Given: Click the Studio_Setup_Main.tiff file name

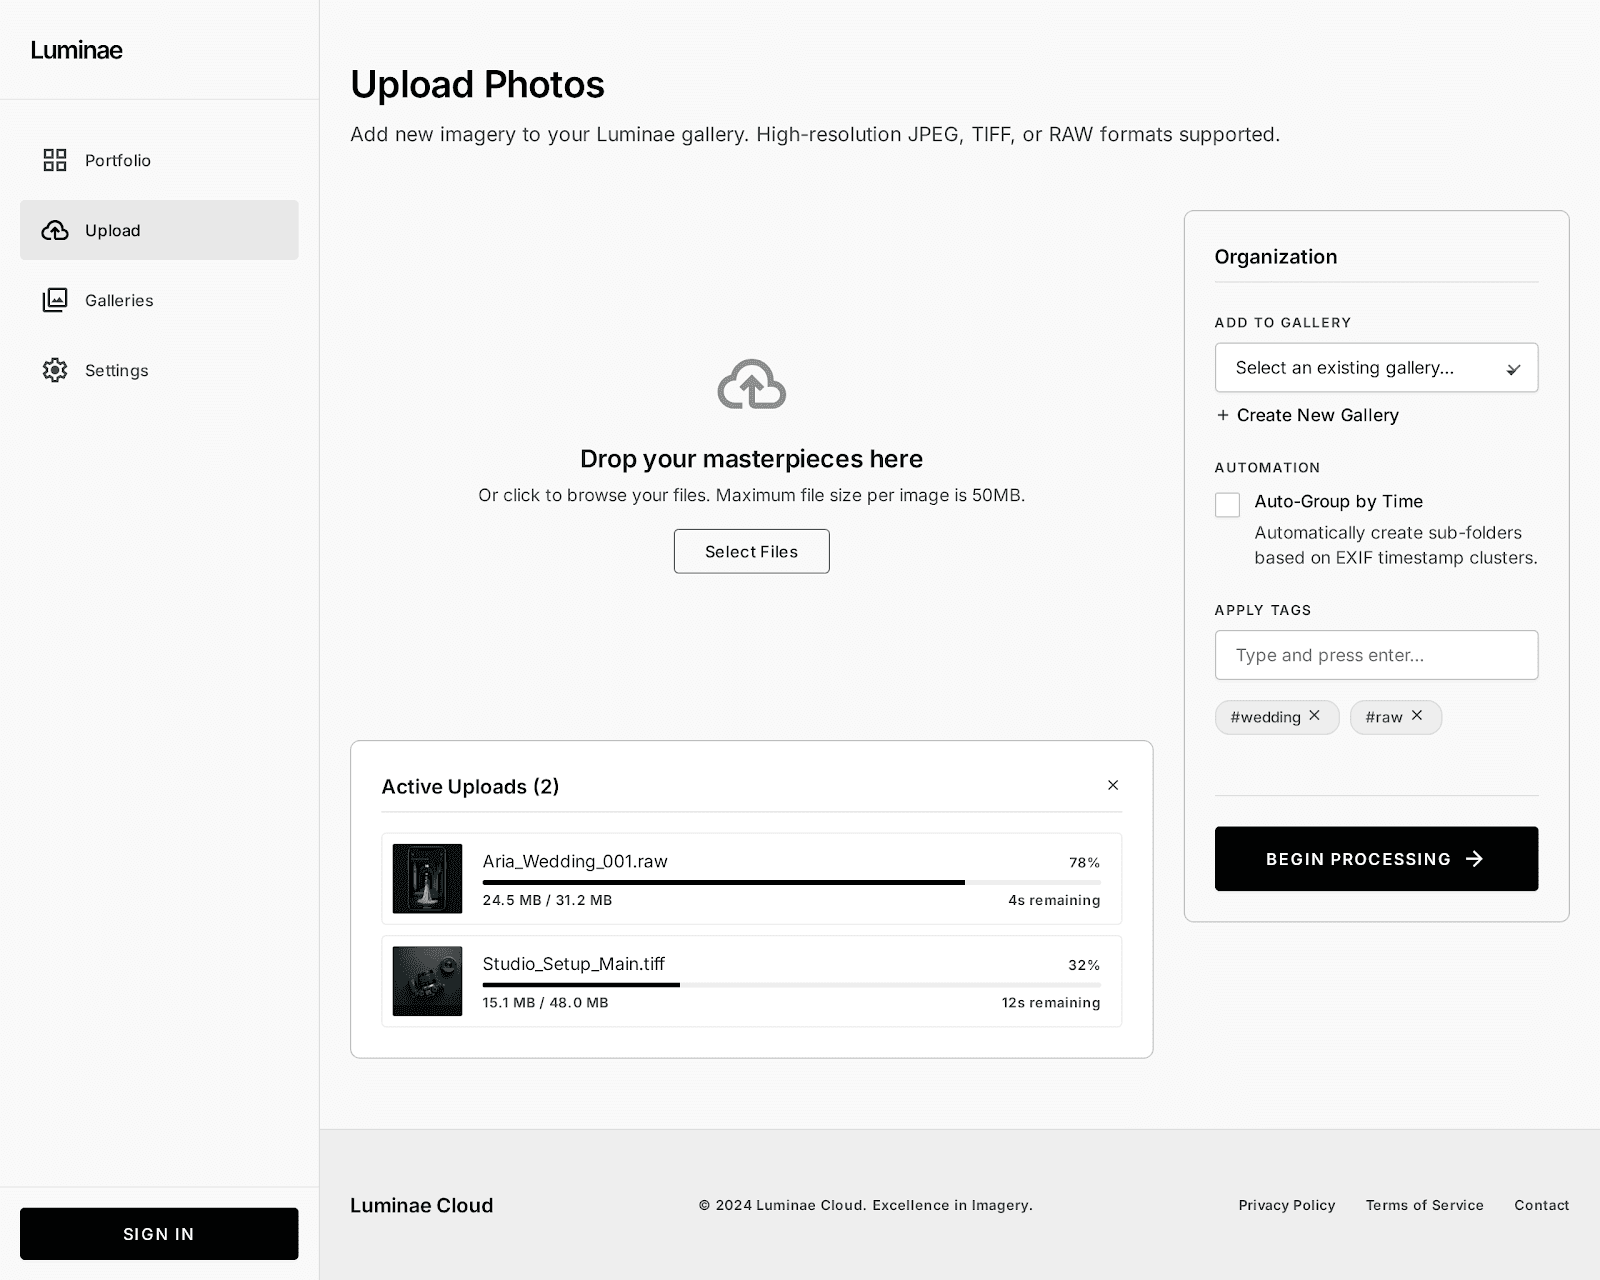Looking at the screenshot, I should coord(574,964).
